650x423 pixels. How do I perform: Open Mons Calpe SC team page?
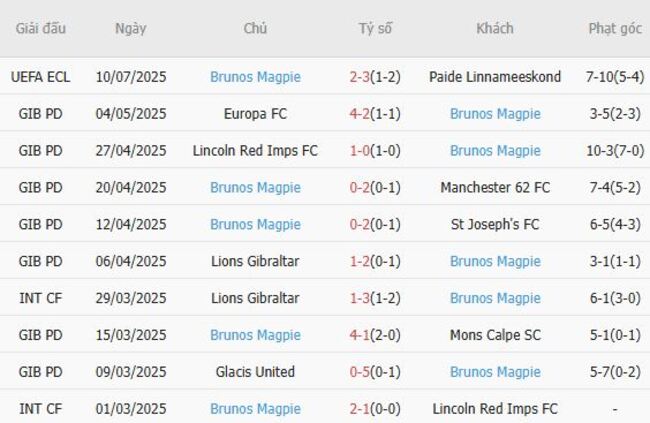pyautogui.click(x=495, y=335)
